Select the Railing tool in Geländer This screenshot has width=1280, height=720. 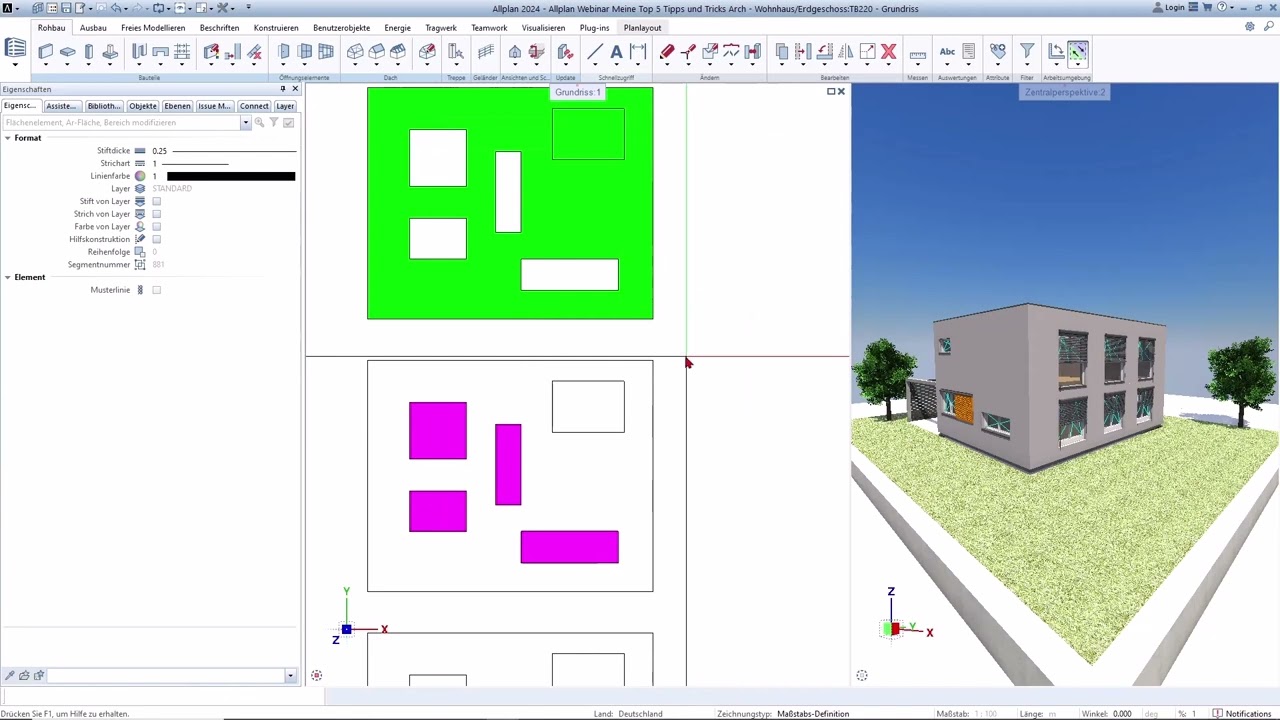486,52
